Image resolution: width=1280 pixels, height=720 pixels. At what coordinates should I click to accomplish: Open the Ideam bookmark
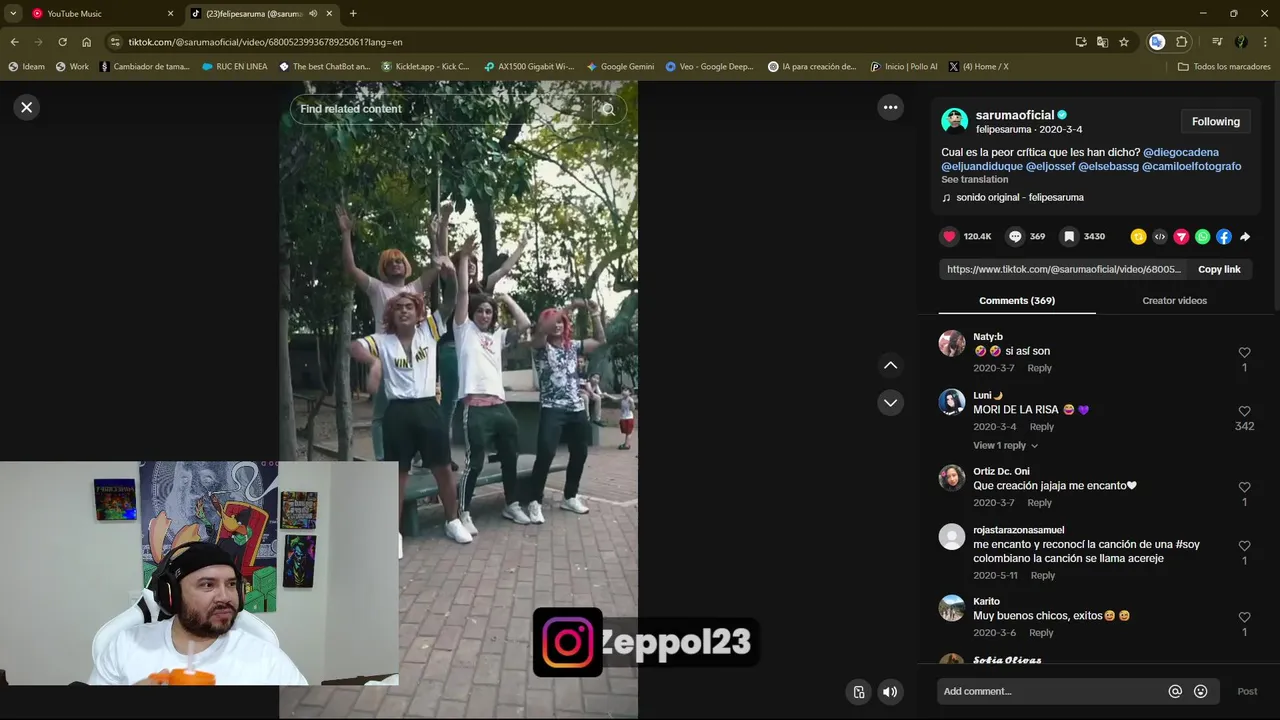click(x=27, y=67)
